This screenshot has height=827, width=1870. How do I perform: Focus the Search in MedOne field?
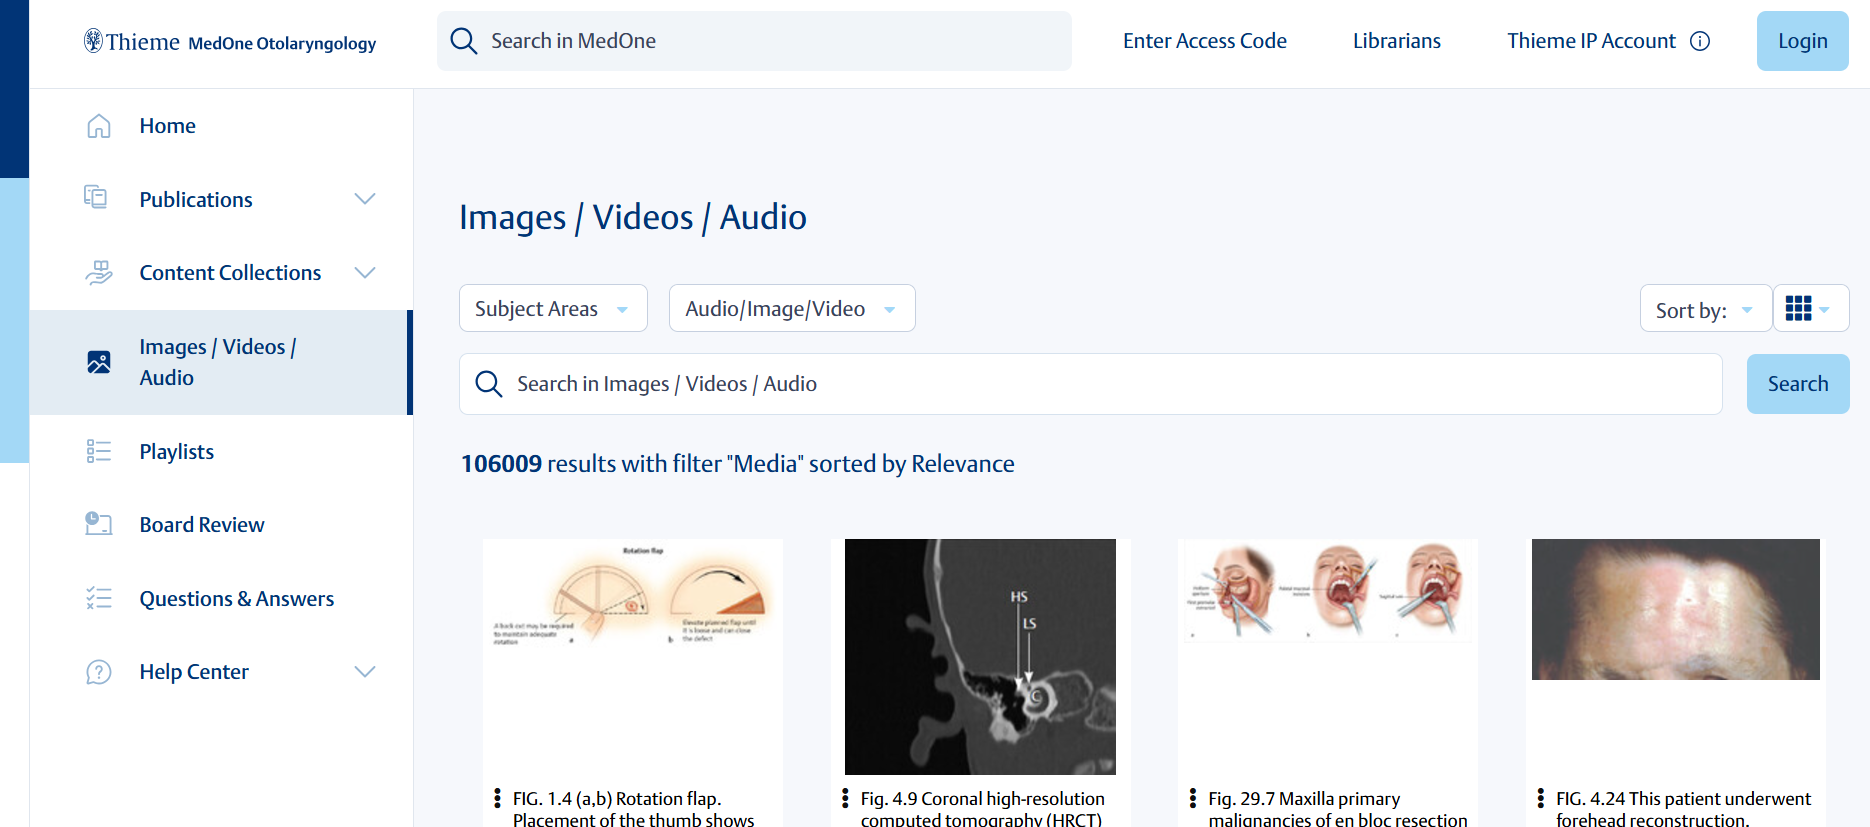(754, 41)
